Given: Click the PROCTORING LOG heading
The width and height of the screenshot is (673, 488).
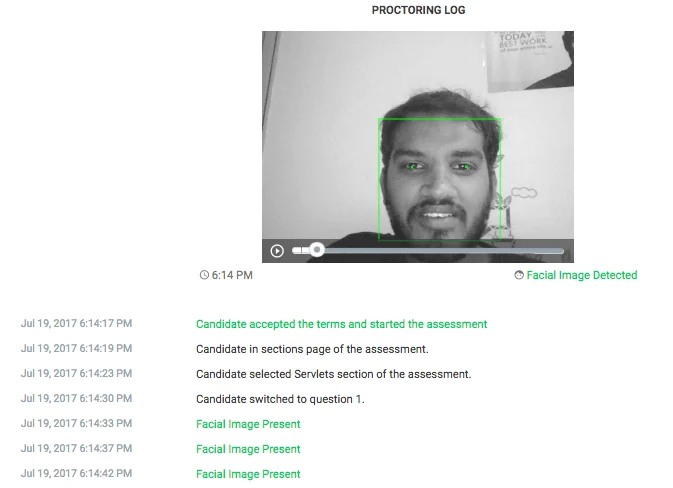Looking at the screenshot, I should point(418,10).
